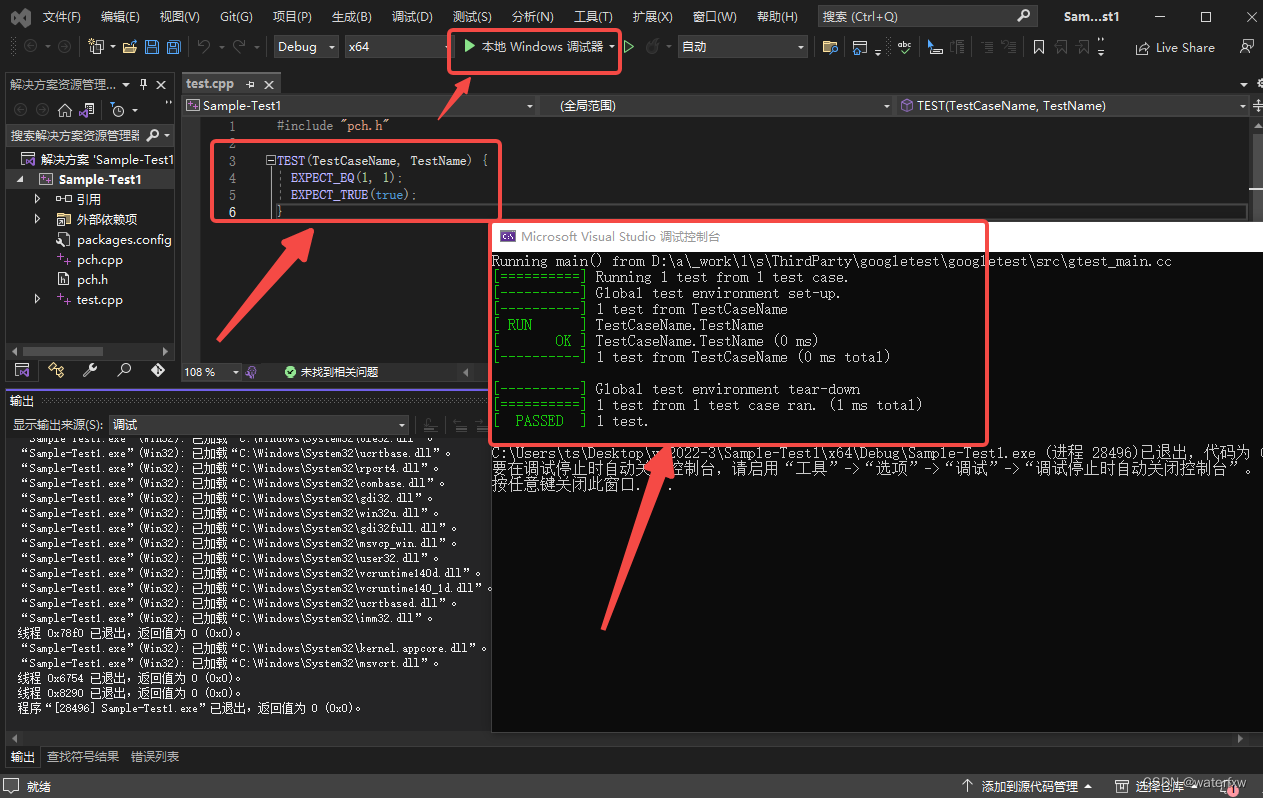Switch to the 输出 tab at the bottom

(22, 757)
